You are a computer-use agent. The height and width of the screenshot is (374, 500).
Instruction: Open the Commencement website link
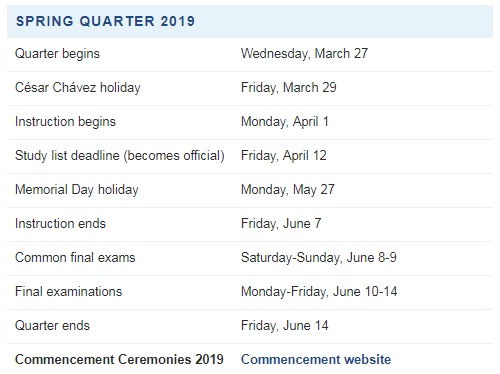point(316,360)
